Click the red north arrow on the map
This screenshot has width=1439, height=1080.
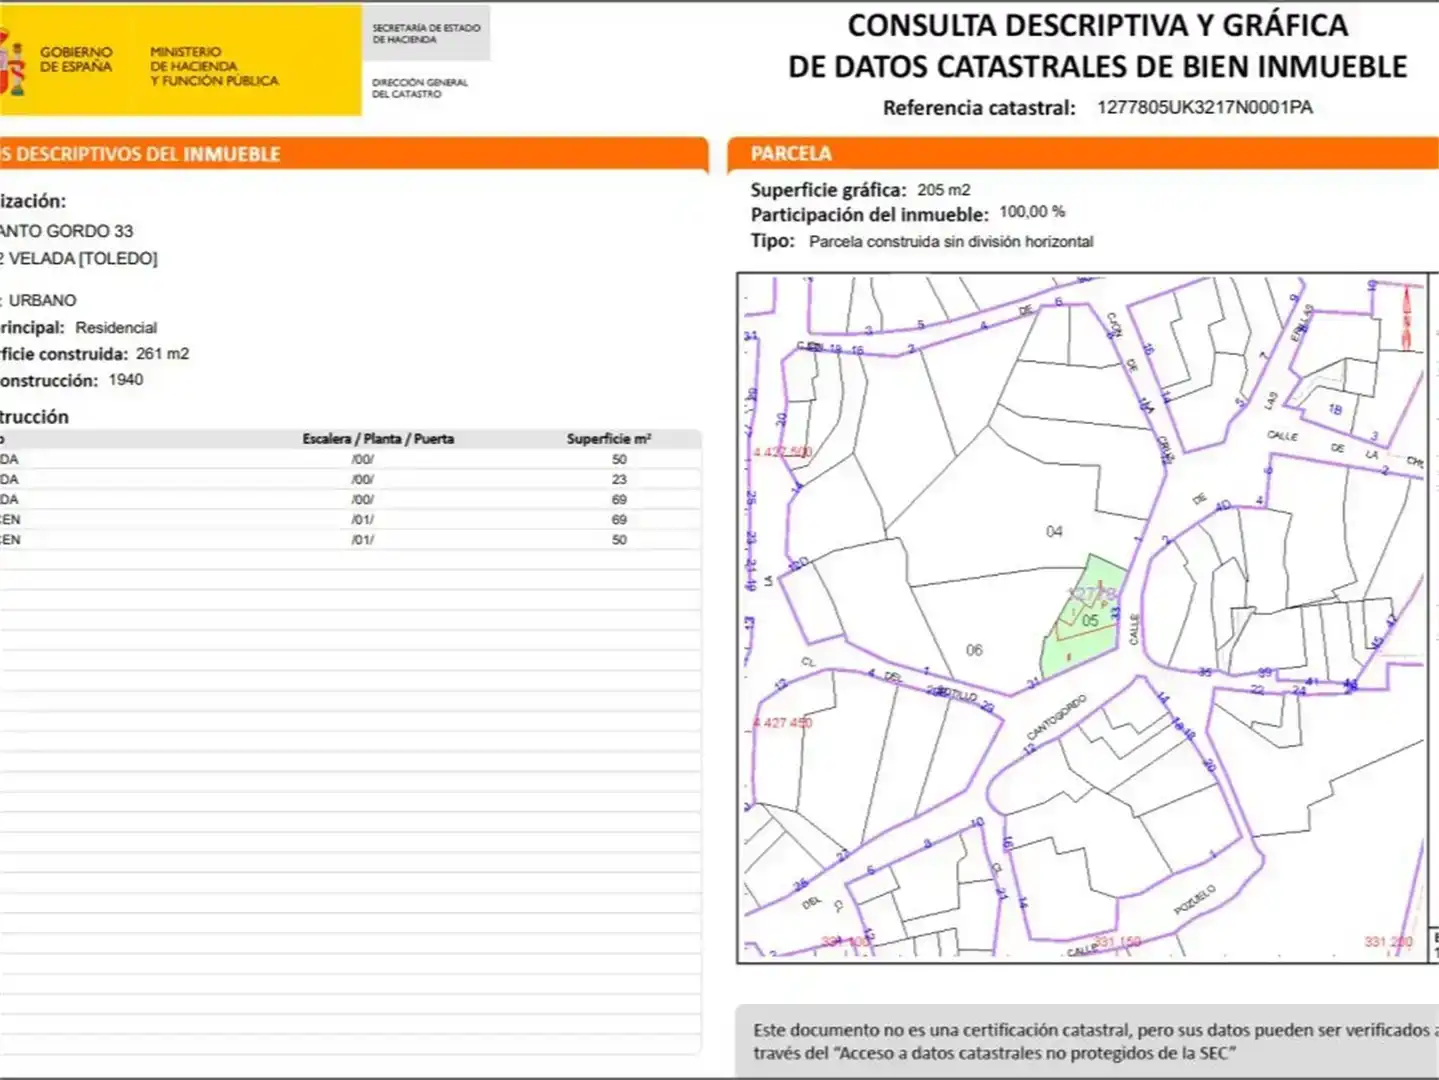pyautogui.click(x=1406, y=318)
